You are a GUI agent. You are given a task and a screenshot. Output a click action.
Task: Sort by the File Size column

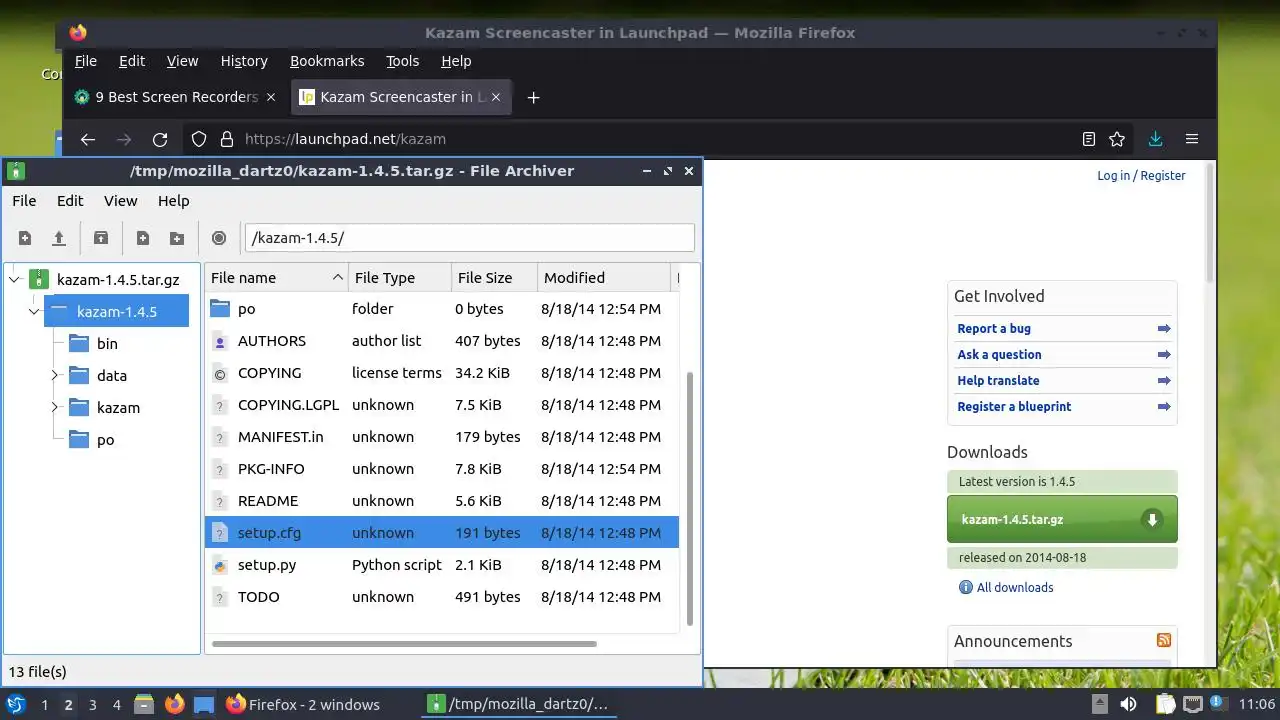(x=494, y=277)
